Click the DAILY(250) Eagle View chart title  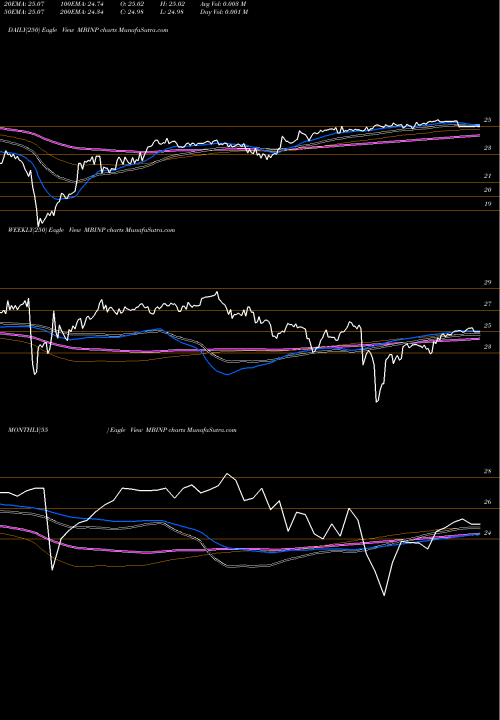(x=88, y=30)
